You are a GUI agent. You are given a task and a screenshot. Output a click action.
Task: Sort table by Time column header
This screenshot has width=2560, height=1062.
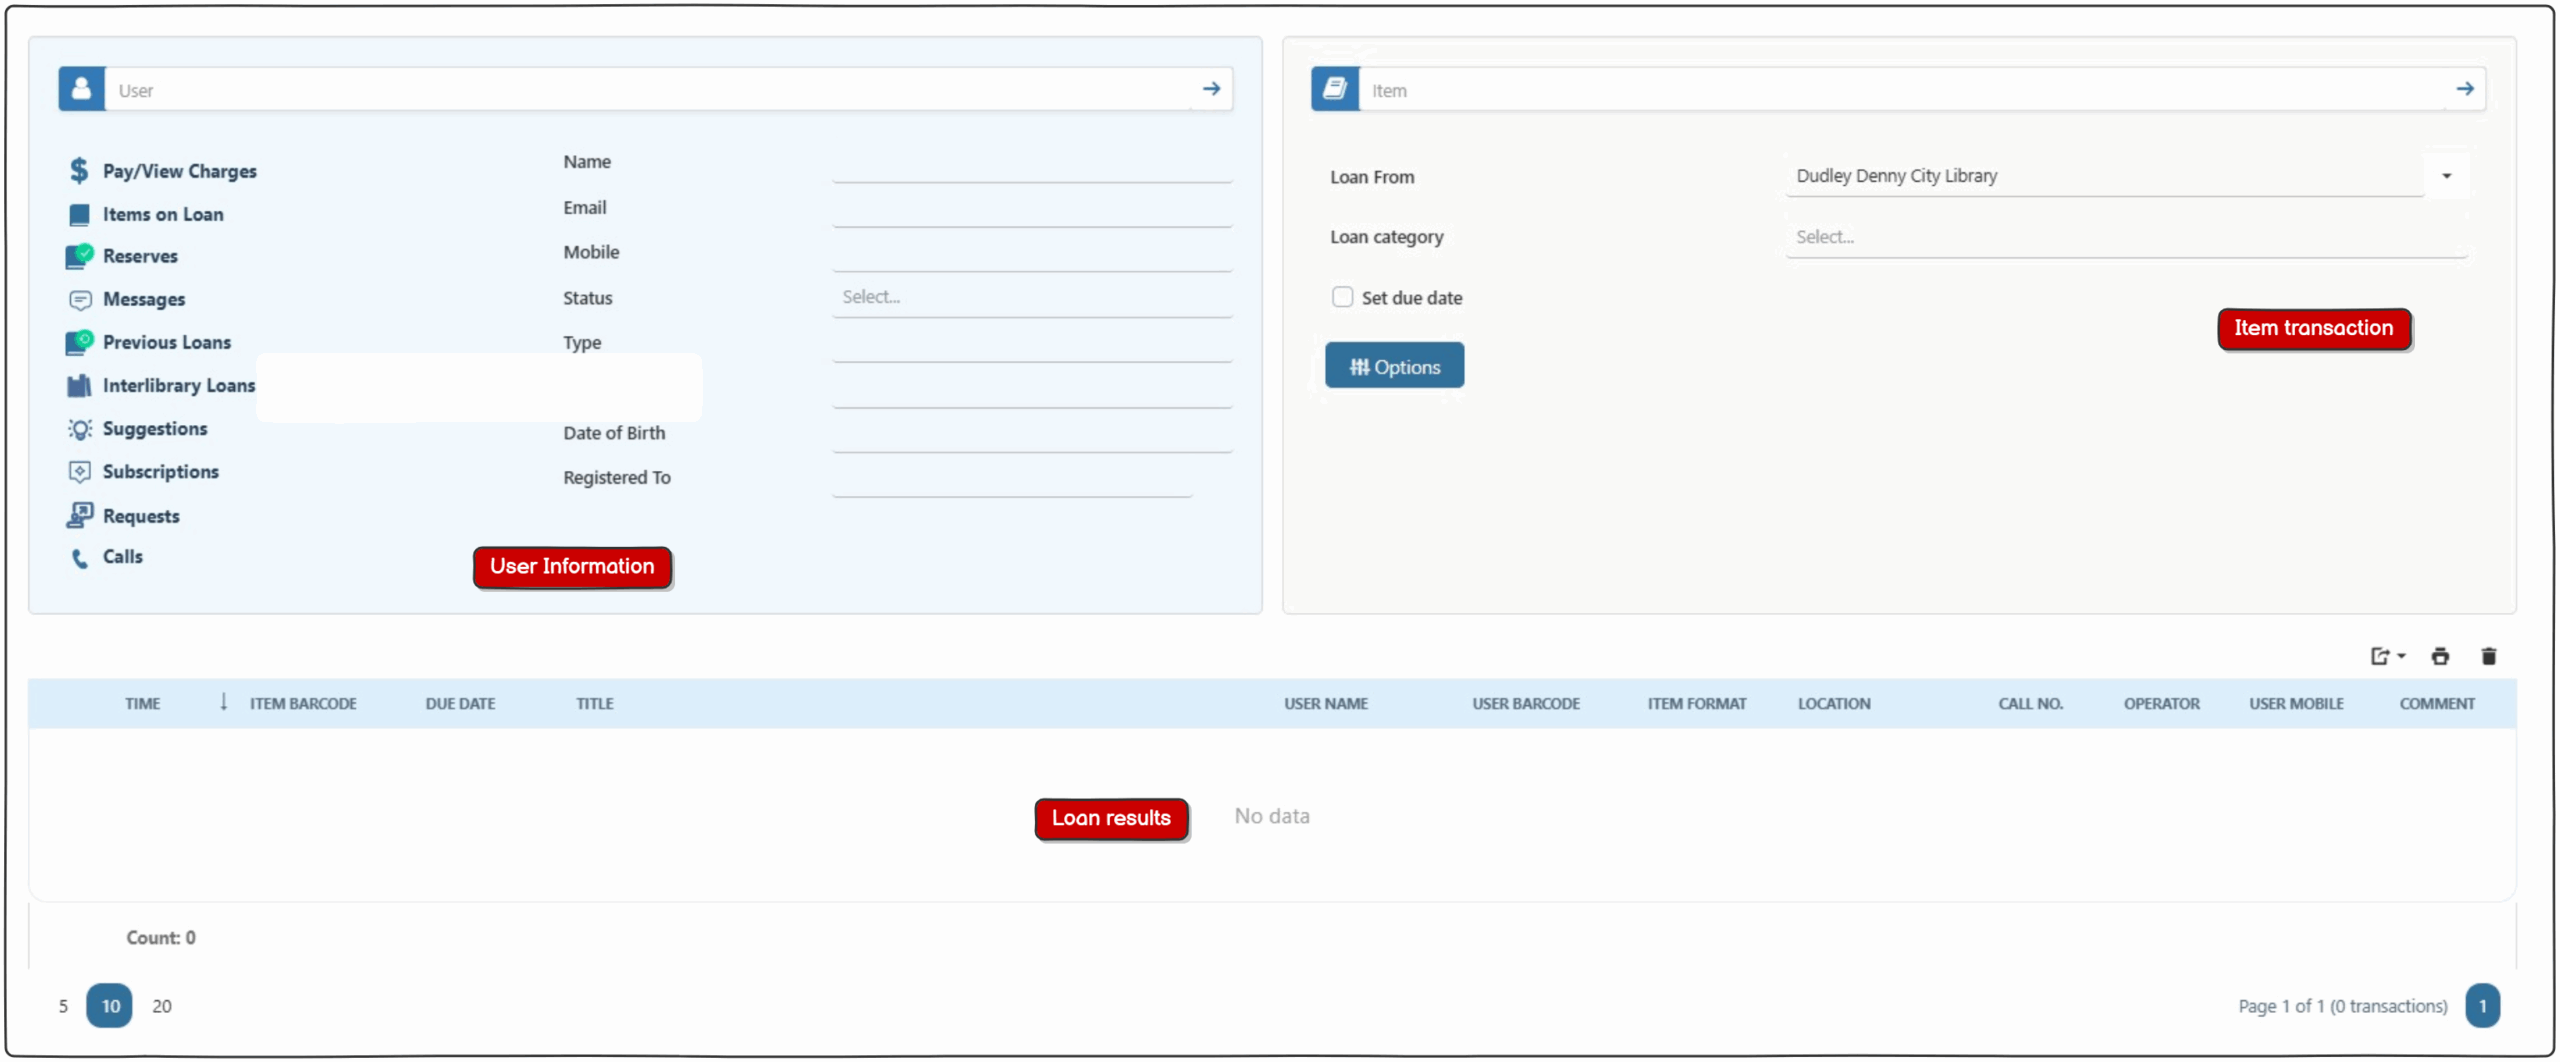point(142,703)
